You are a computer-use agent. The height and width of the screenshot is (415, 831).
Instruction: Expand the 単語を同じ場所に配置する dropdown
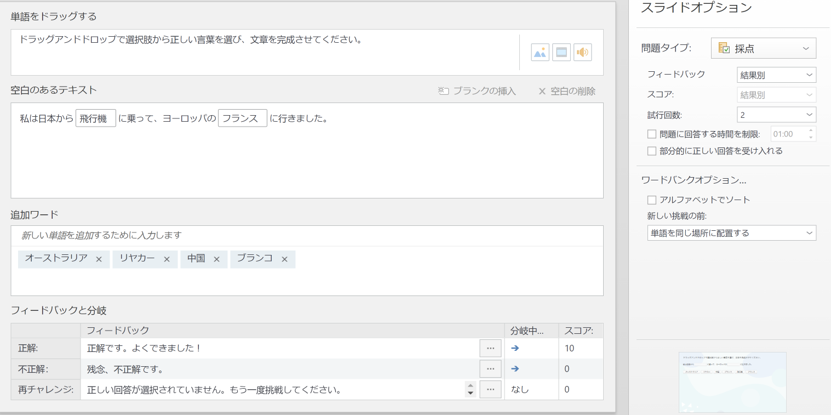coord(731,233)
